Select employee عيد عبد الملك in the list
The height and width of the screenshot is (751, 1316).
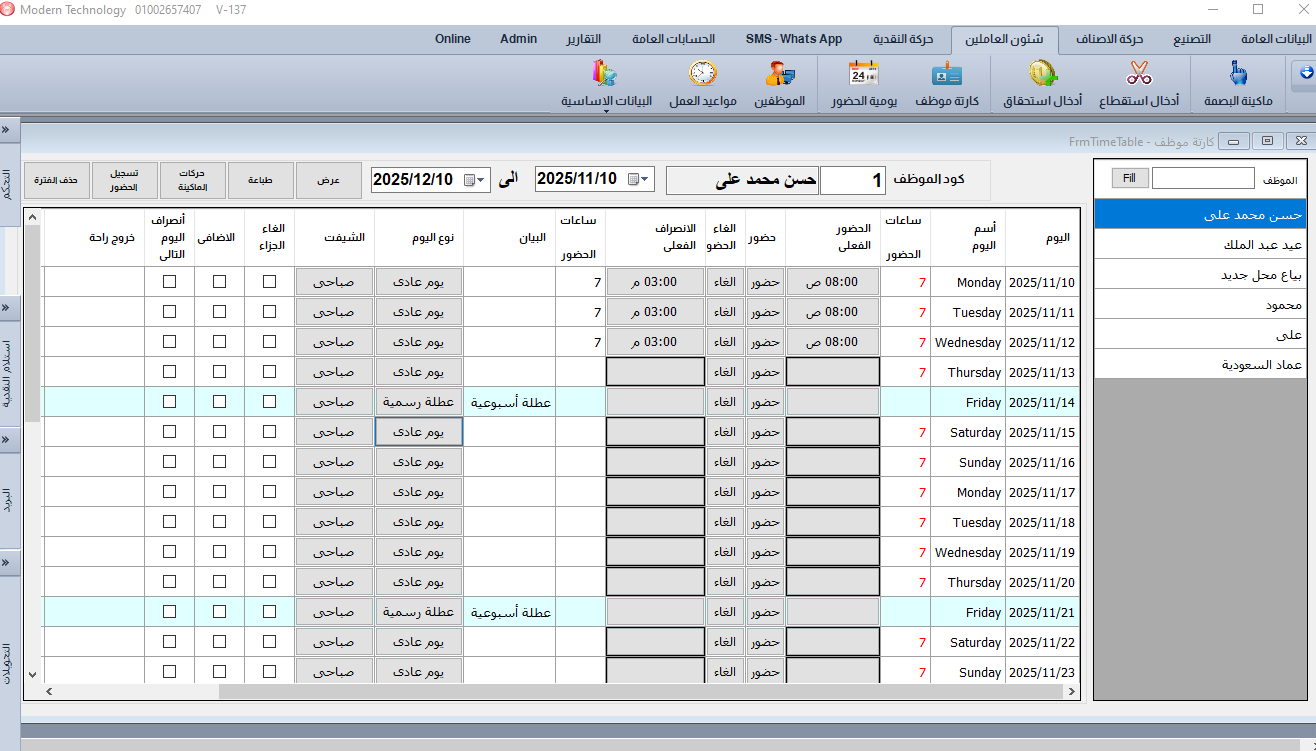(x=1200, y=245)
